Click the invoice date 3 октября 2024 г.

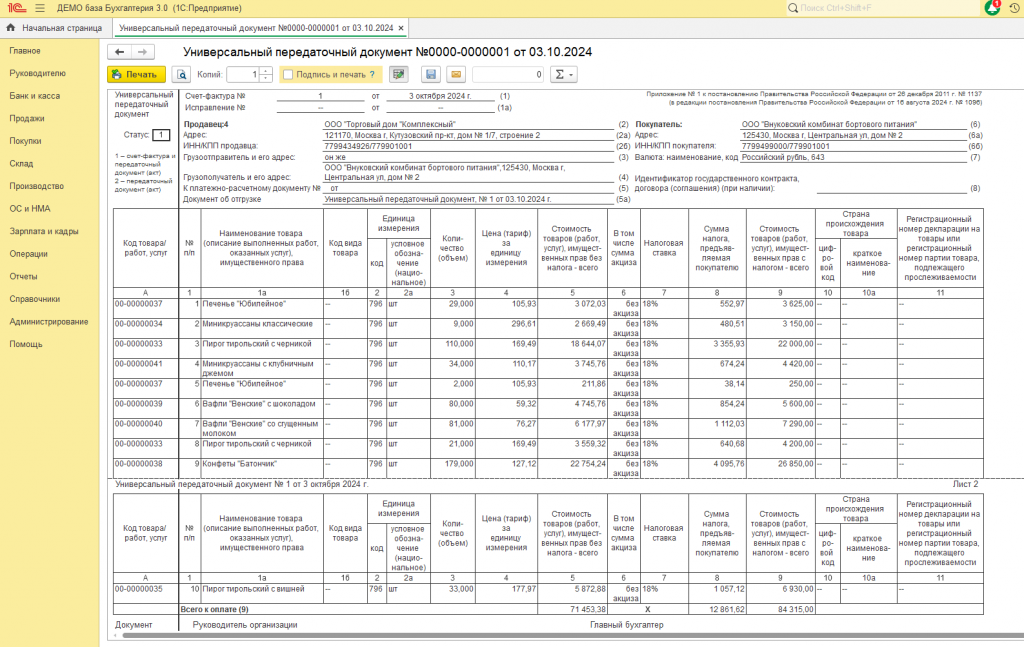point(440,96)
